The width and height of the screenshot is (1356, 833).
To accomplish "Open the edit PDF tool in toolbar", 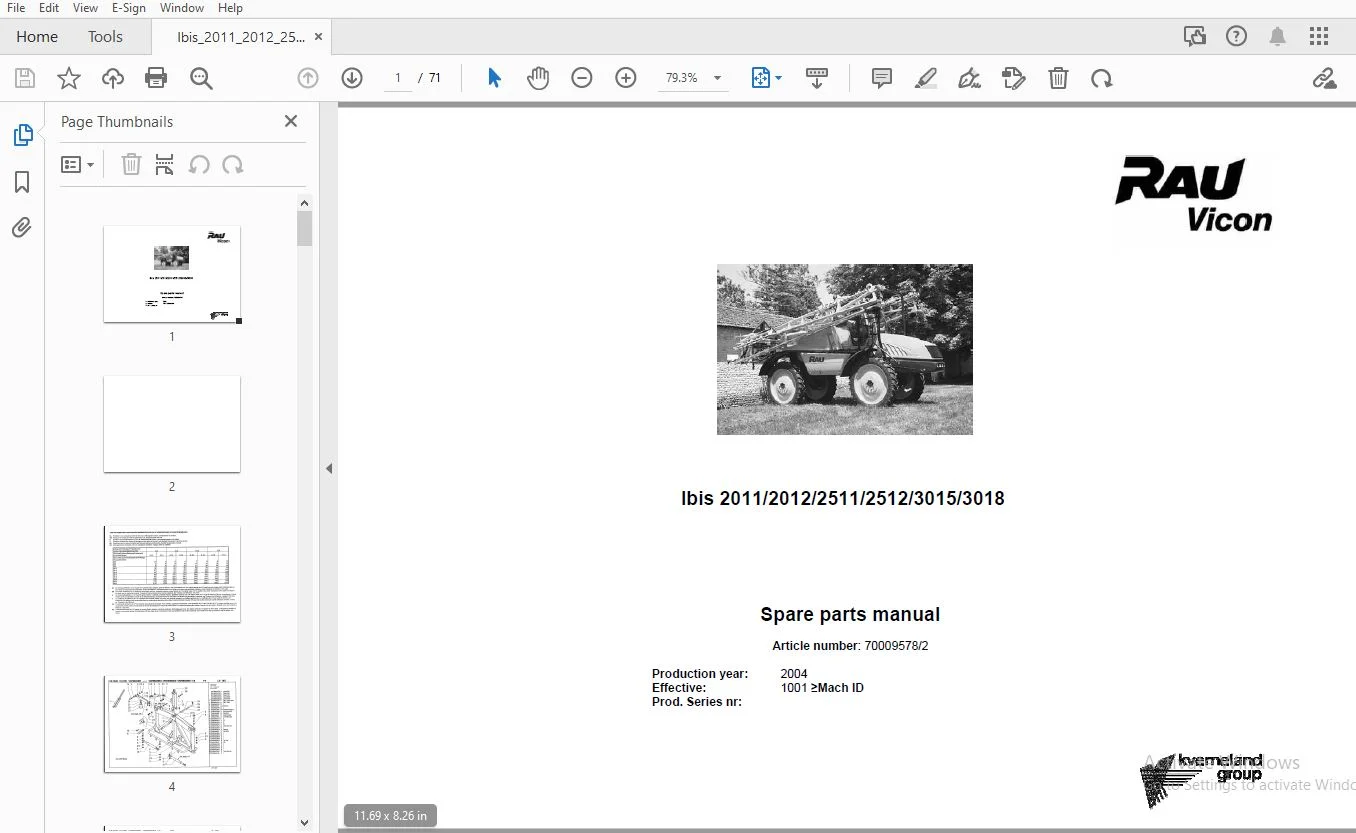I will tap(1014, 78).
